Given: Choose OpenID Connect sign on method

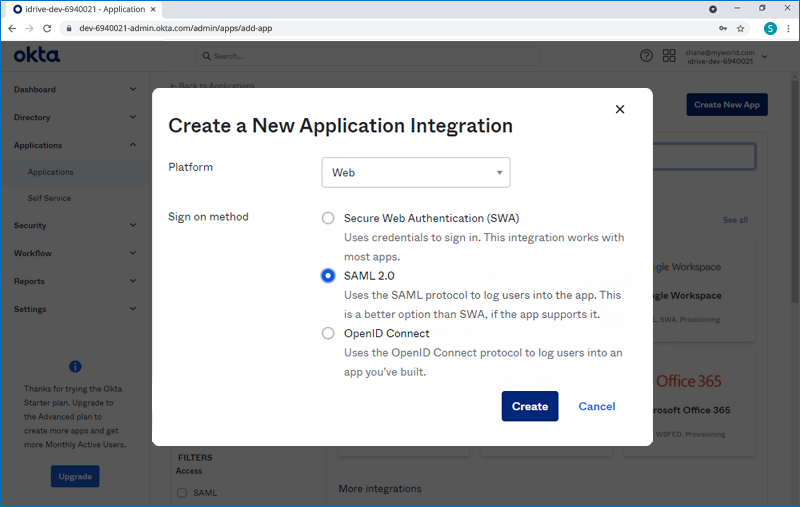Looking at the screenshot, I should pyautogui.click(x=328, y=334).
